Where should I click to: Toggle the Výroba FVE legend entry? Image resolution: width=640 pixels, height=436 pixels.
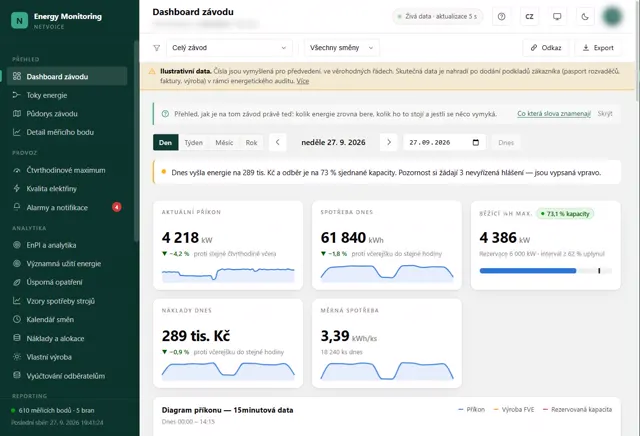[x=514, y=409]
